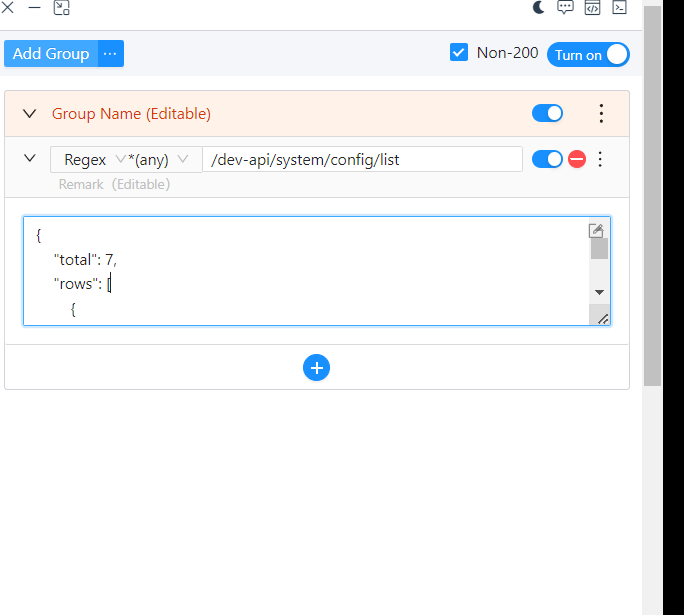This screenshot has height=615, width=684.
Task: Open the Add Group ellipsis menu
Action: (110, 54)
